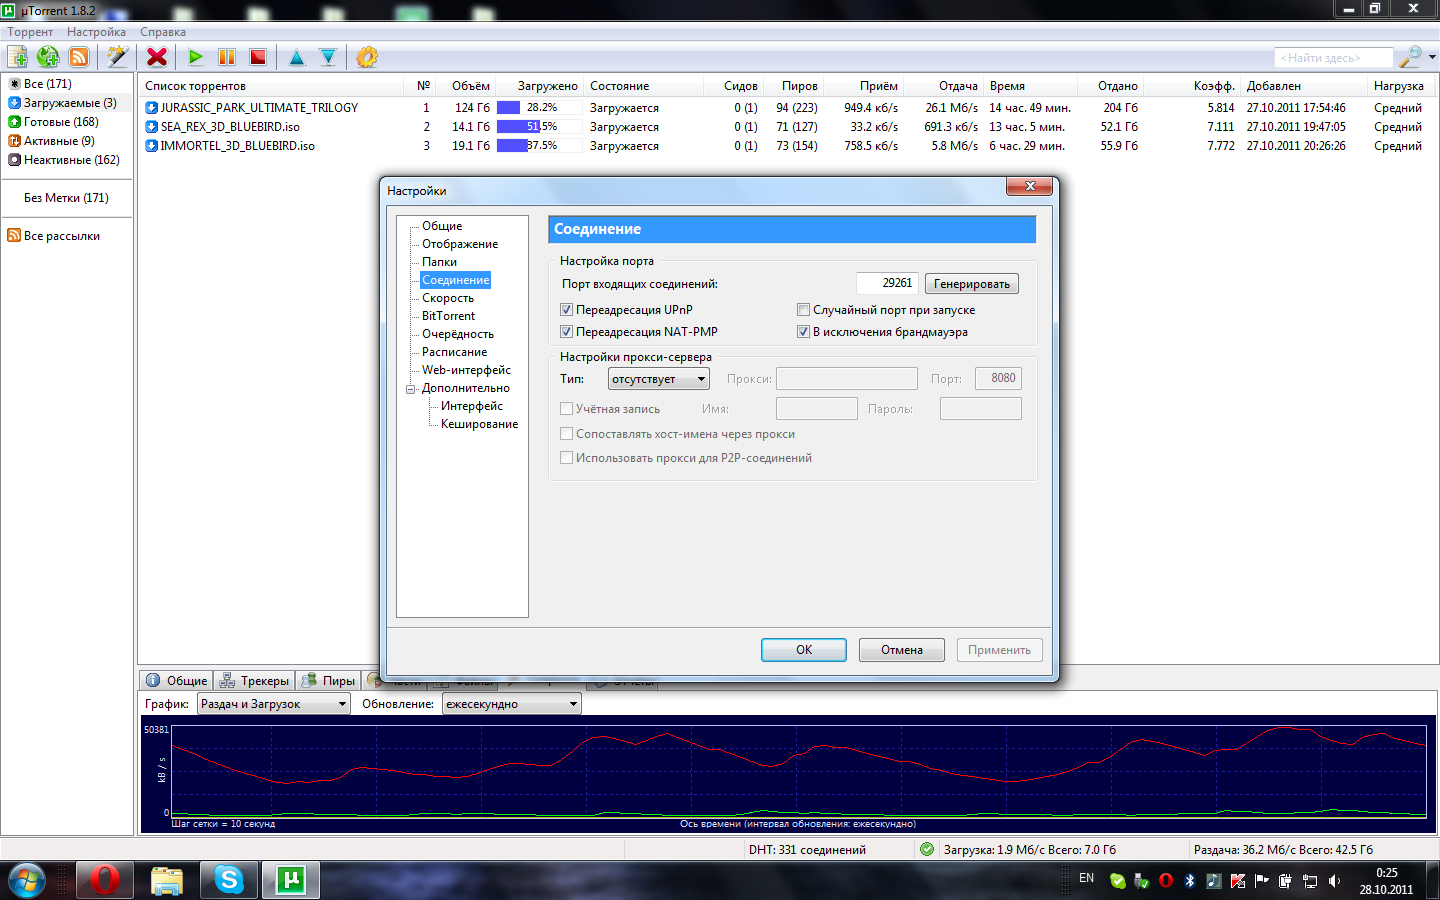Click the Bluetooth tray icon

1190,881
